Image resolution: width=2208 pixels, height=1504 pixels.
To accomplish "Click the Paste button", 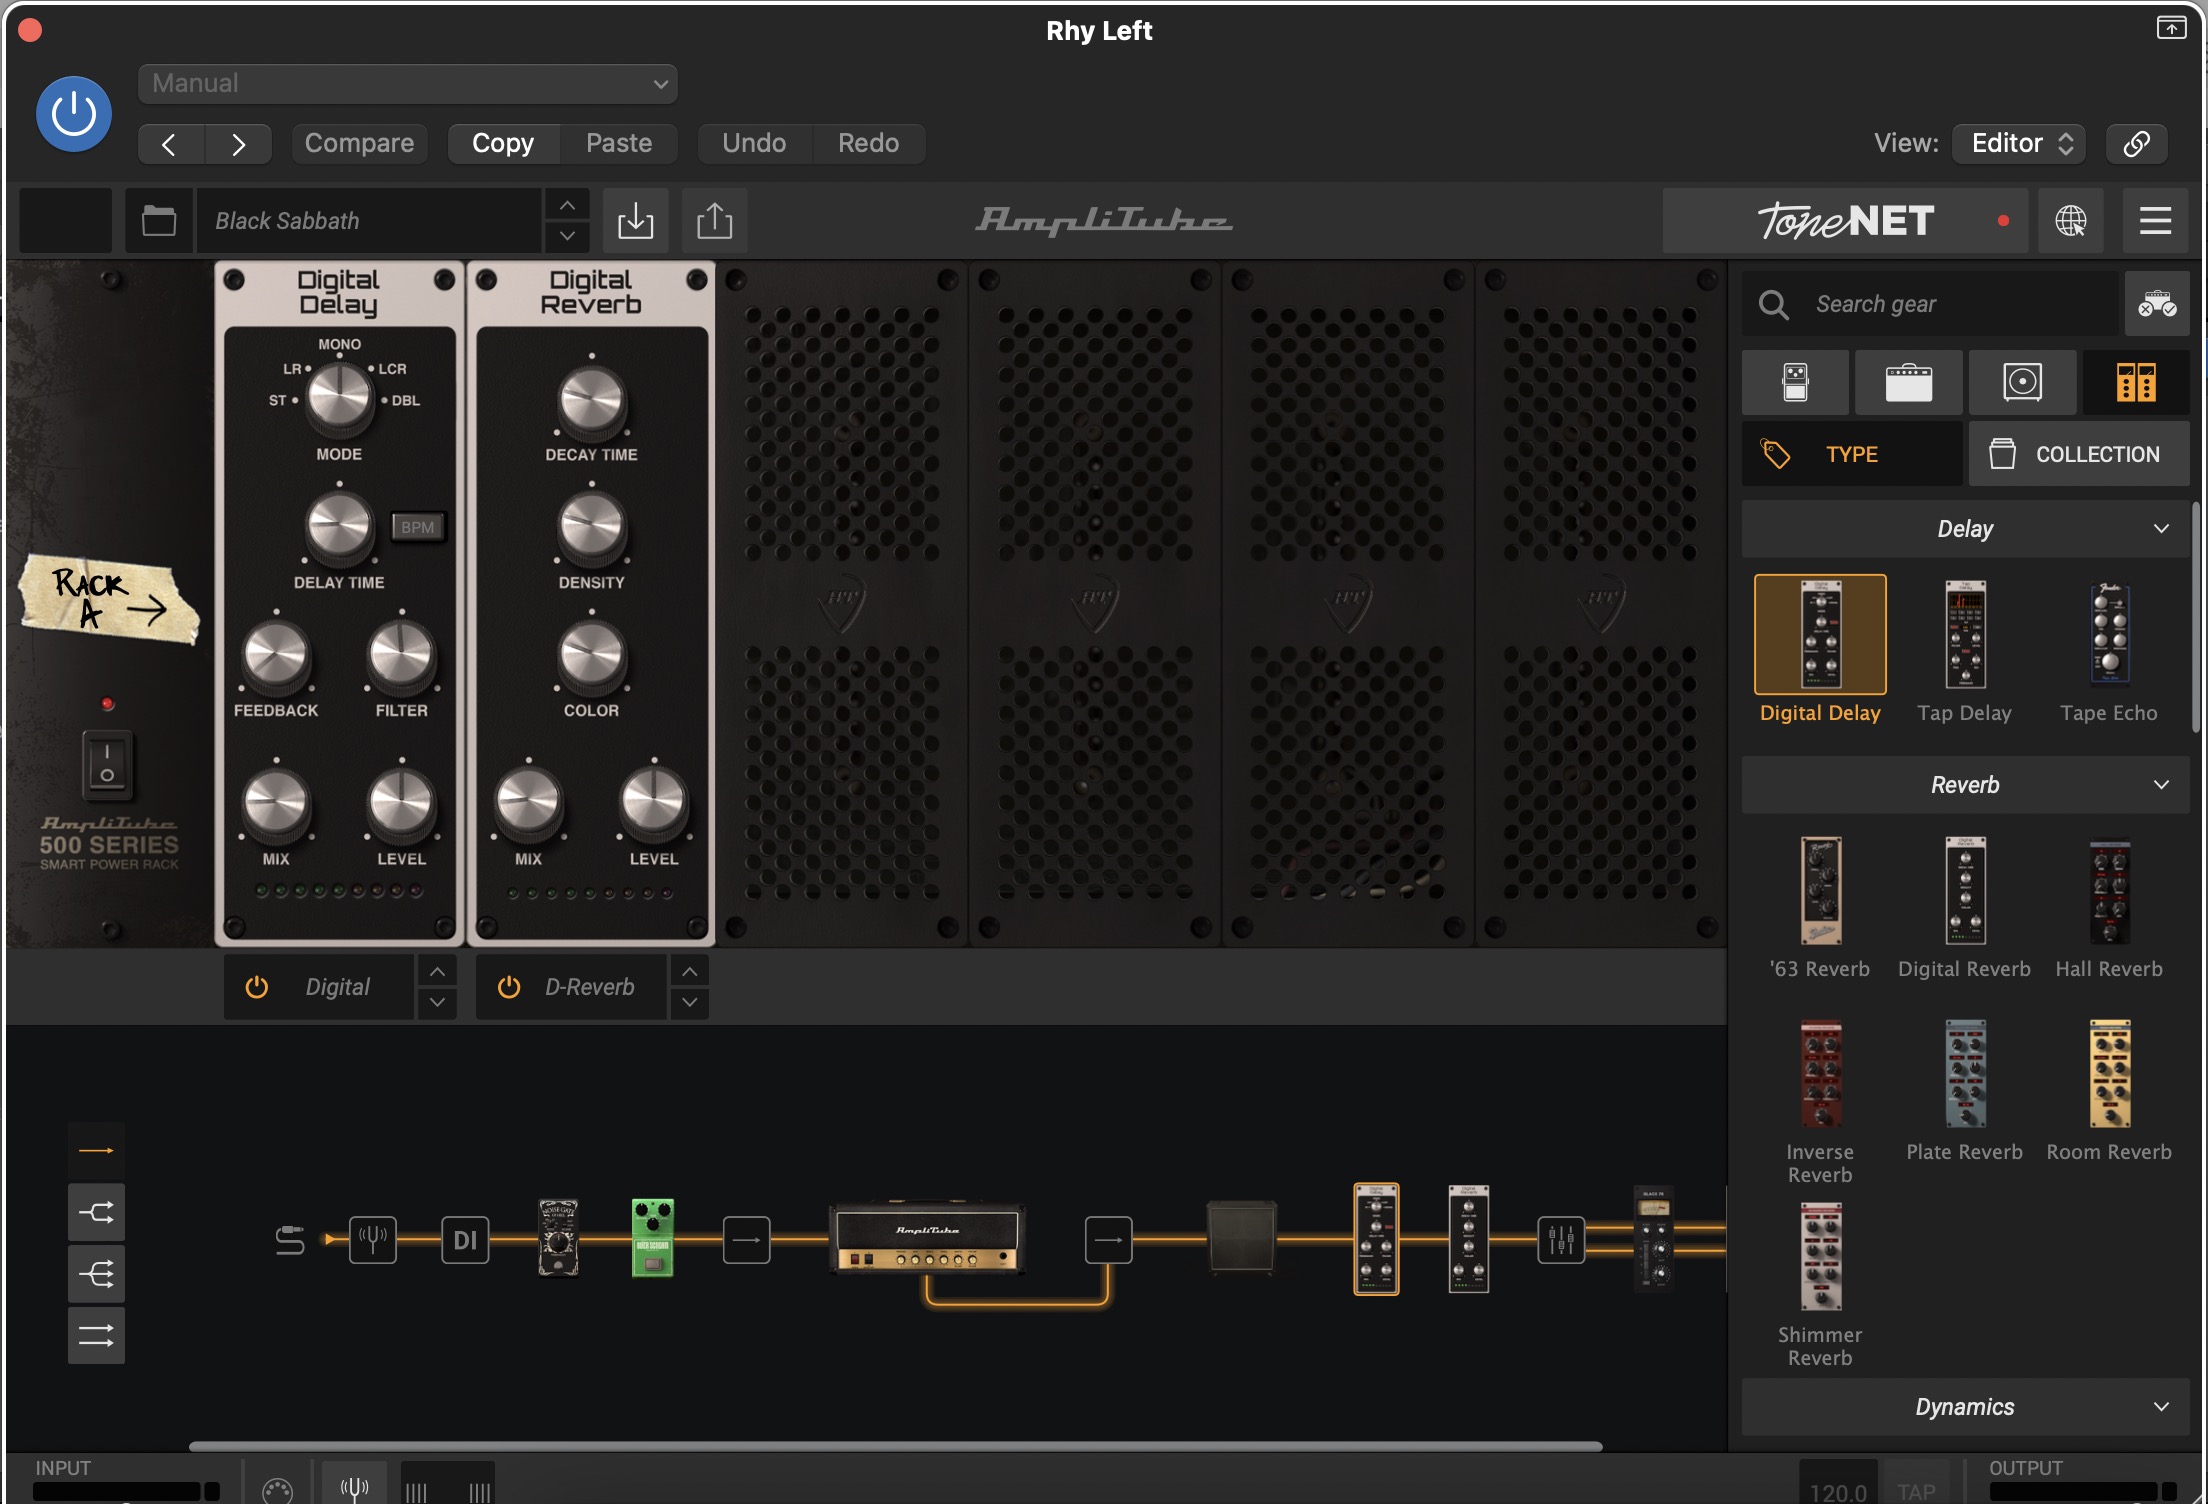I will tap(619, 143).
